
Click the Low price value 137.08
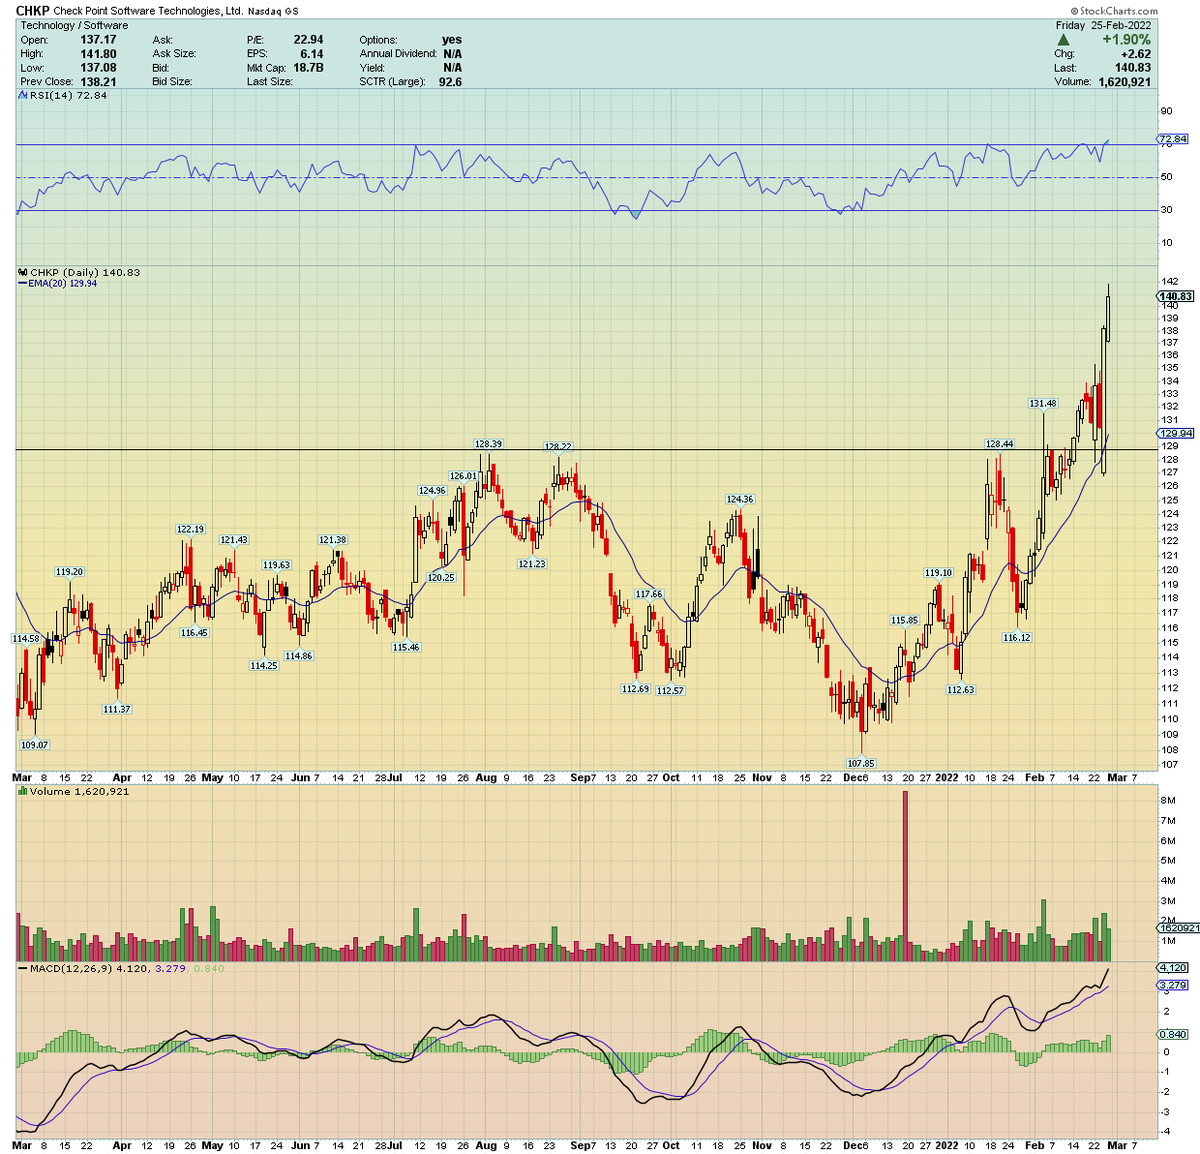click(x=98, y=68)
